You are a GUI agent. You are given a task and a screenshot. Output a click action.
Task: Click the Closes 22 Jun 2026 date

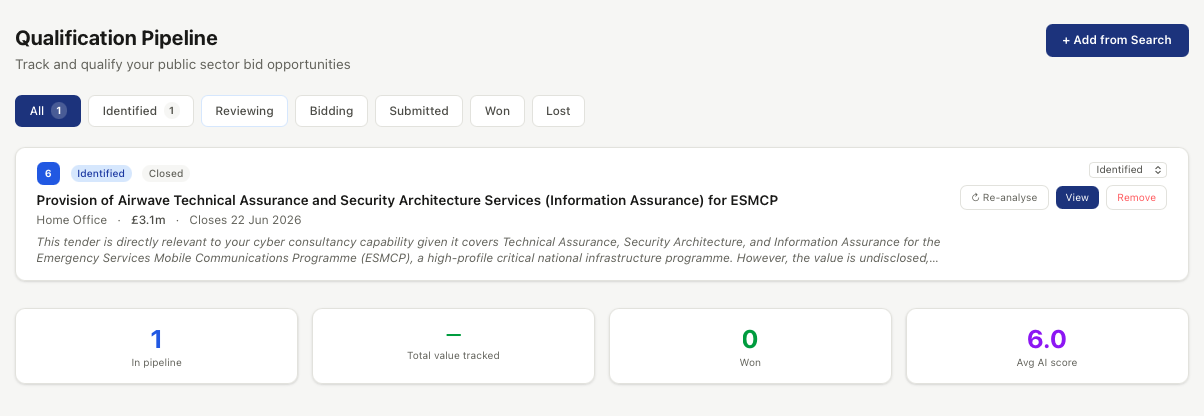coord(245,220)
